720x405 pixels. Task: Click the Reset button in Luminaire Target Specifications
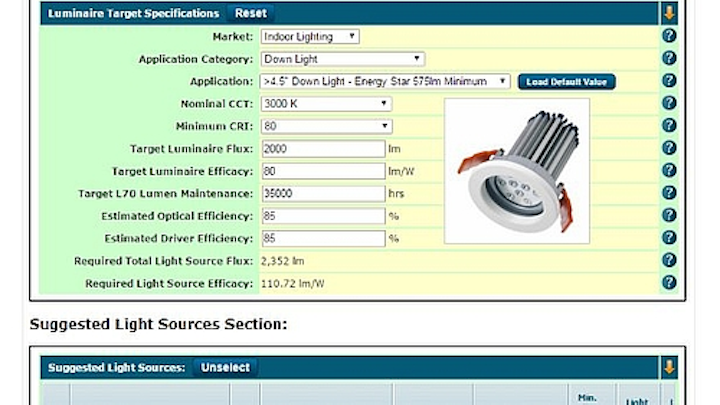251,13
